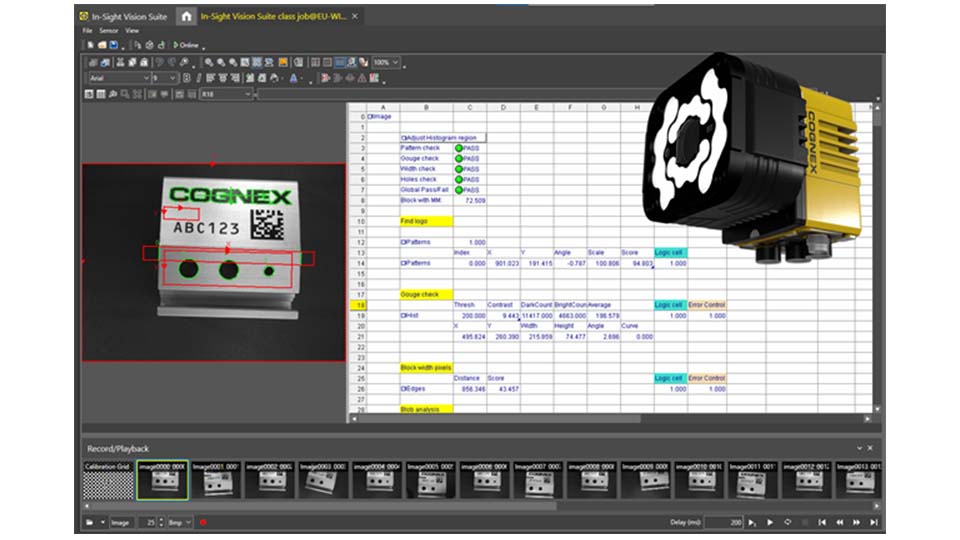Screen dimensions: 960x540
Task: Toggle the Online mode button
Action: point(186,45)
